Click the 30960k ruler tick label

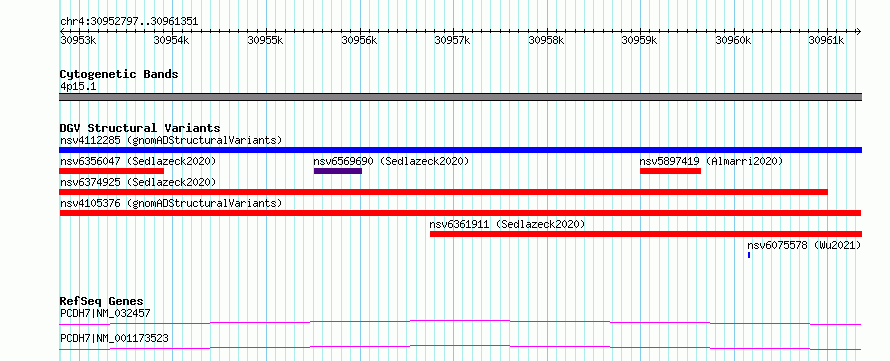(732, 40)
